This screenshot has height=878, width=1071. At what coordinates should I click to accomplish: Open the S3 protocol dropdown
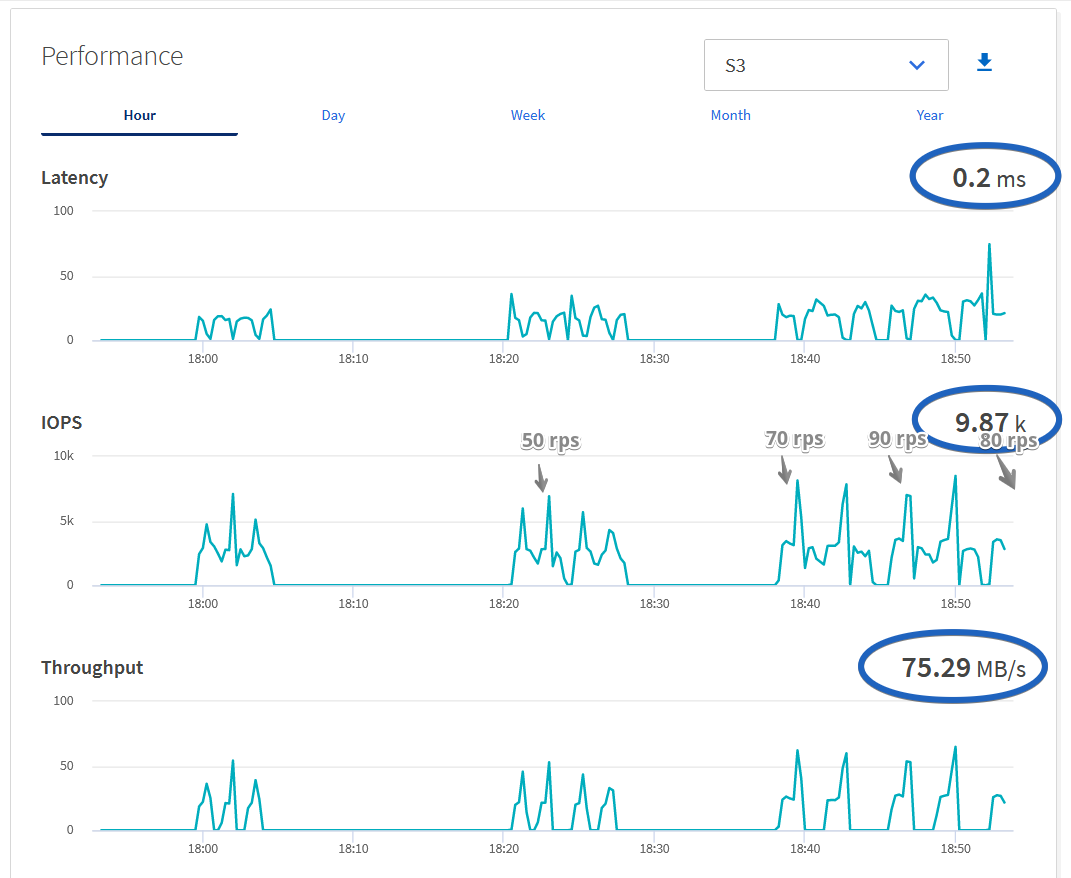(x=826, y=65)
